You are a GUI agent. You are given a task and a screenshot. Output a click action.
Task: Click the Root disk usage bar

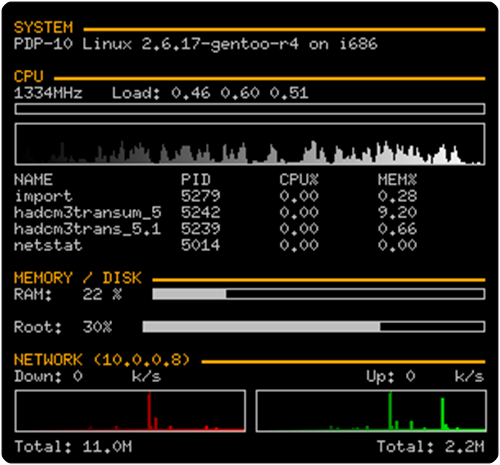click(x=314, y=327)
